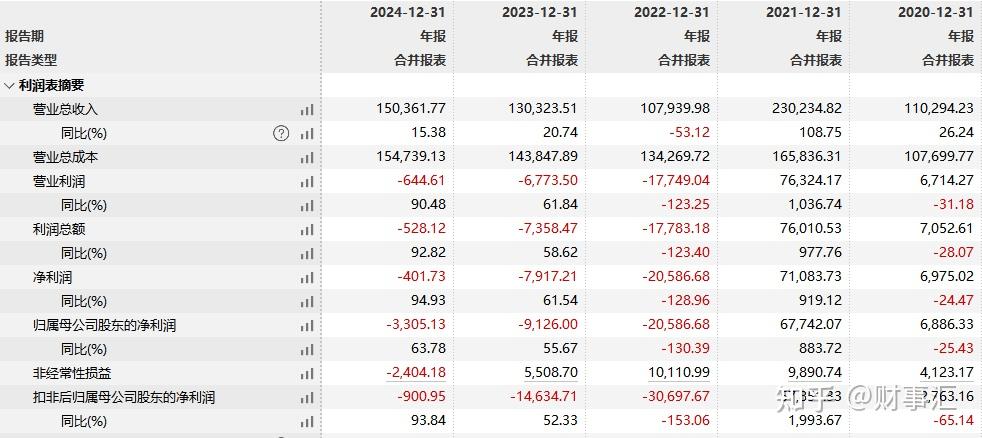Show chart for 非经常性损益 row

point(306,374)
